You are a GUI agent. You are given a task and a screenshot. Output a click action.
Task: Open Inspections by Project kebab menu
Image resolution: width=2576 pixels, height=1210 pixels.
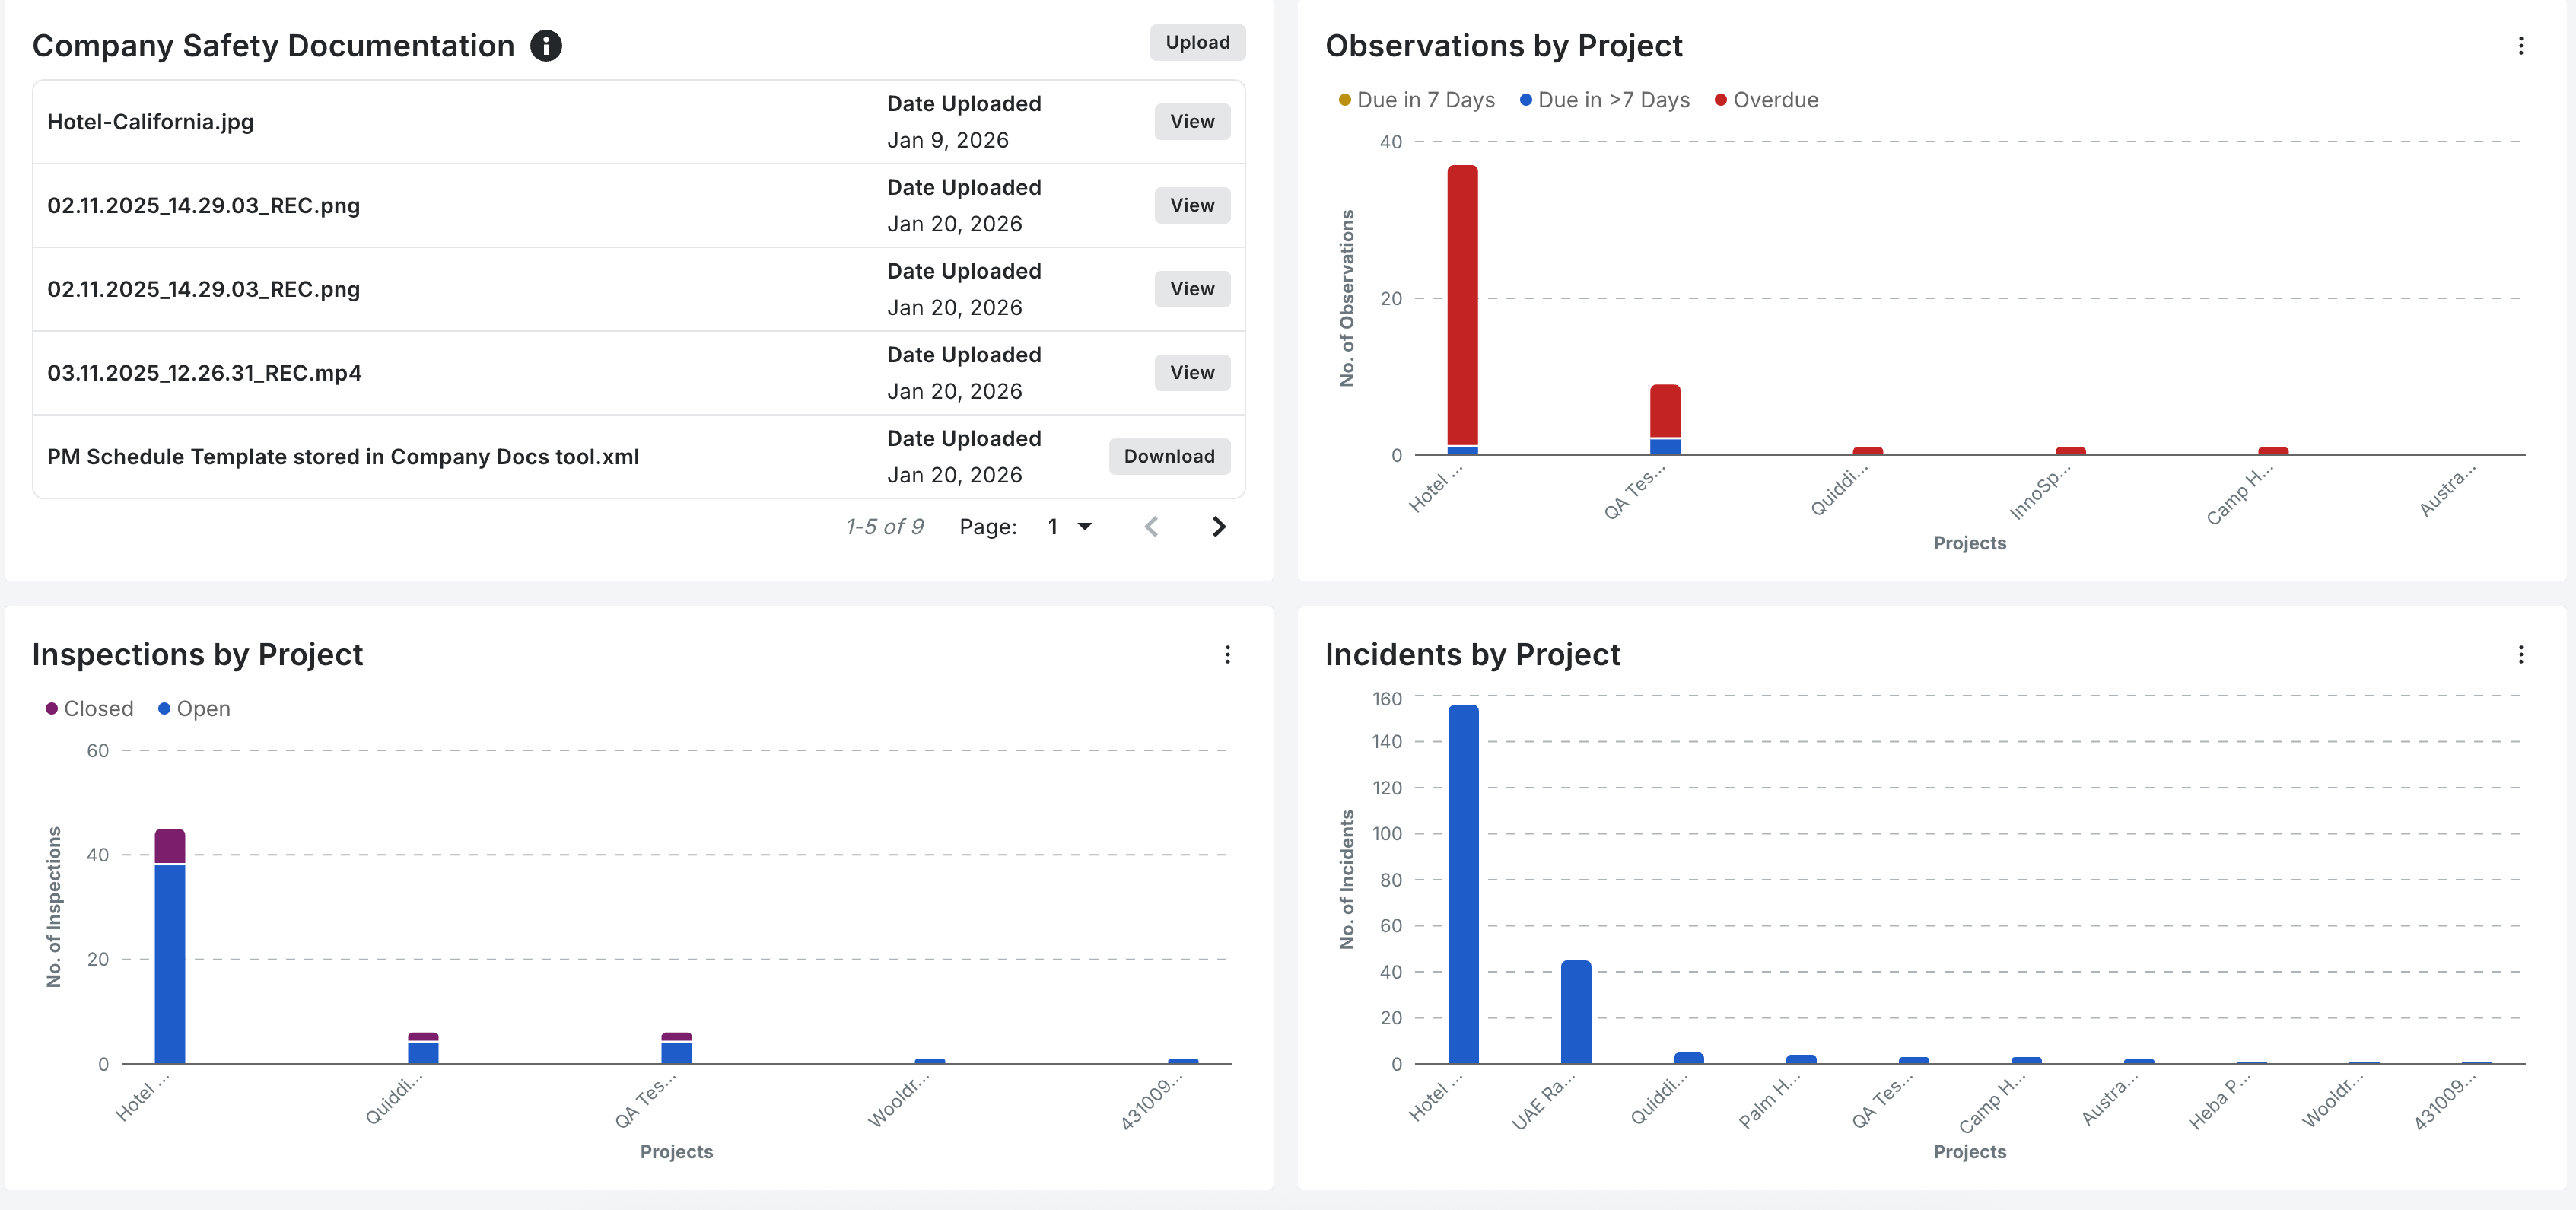[1227, 654]
